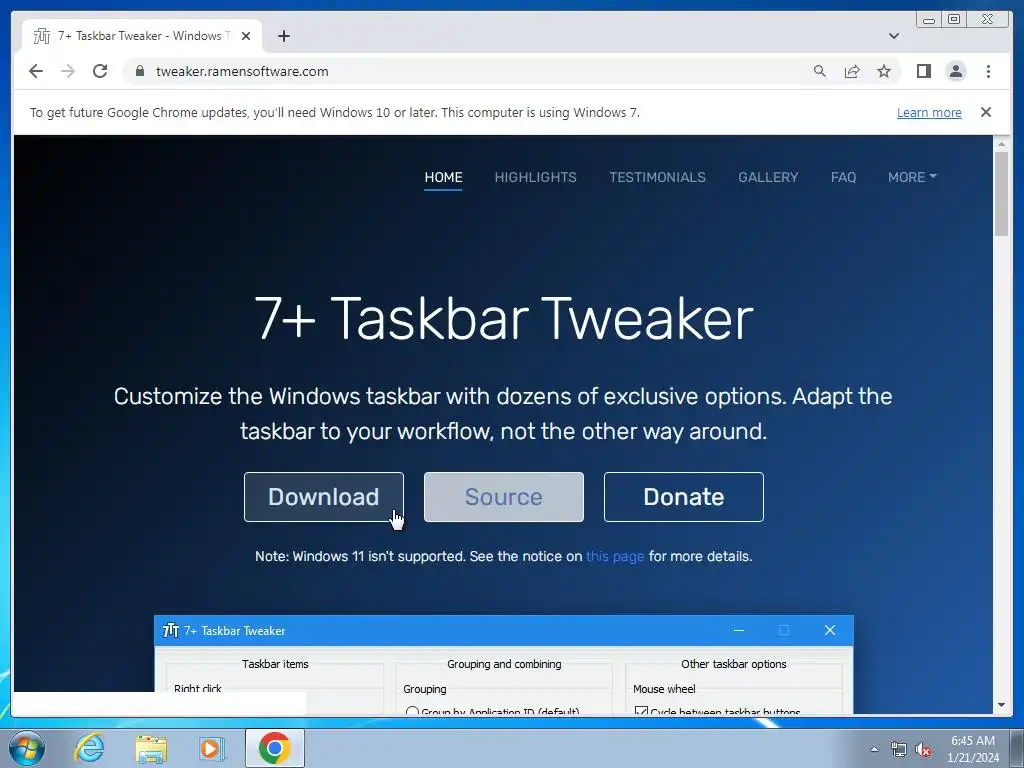Click the tab favicon of Taskbar Tweaker
1024x768 pixels.
(42, 36)
